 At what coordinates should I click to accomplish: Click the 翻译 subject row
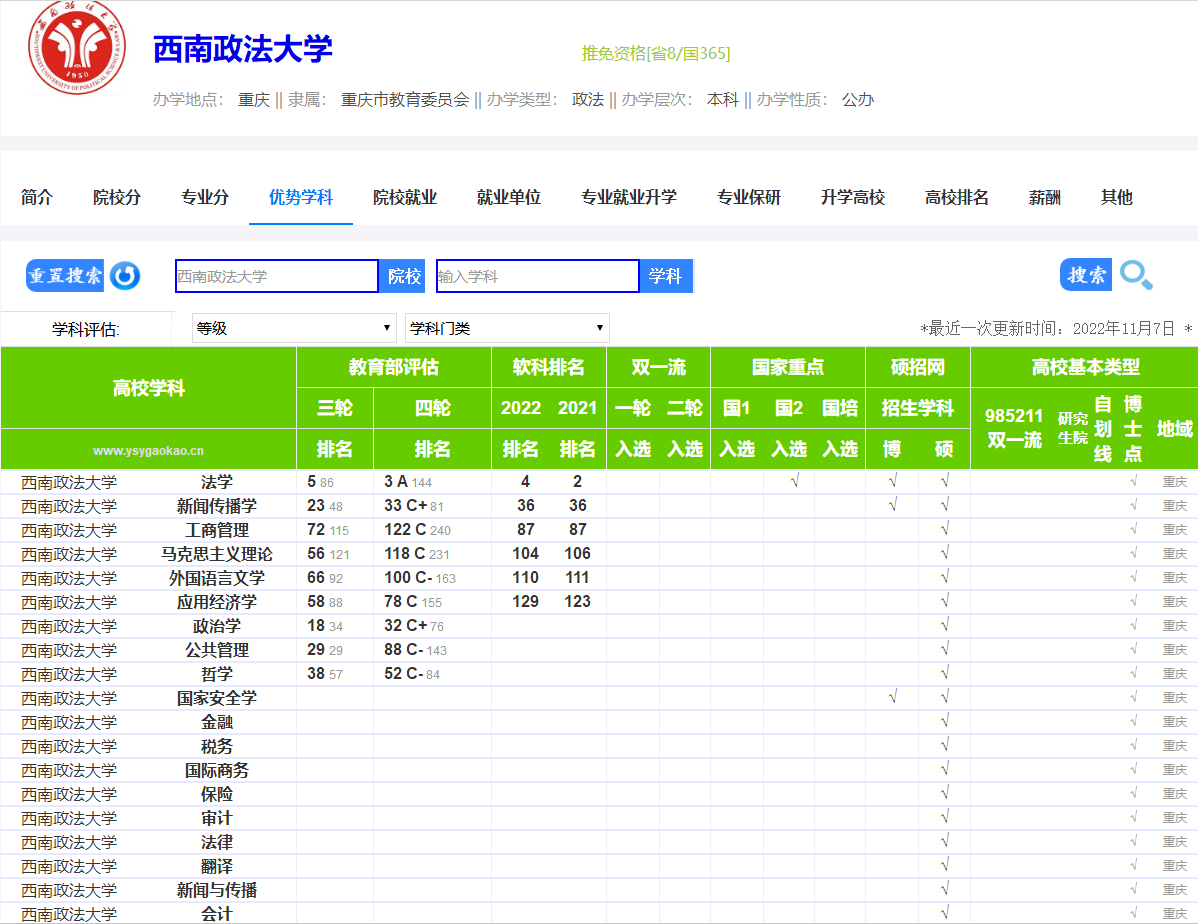pyautogui.click(x=598, y=867)
